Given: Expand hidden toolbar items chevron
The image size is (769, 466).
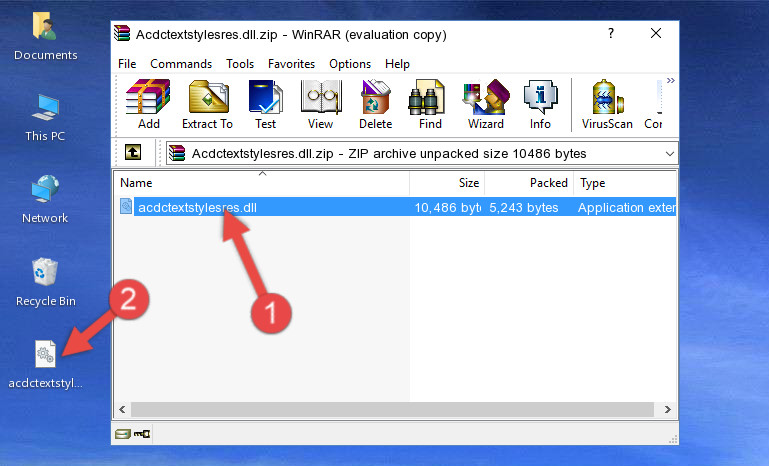Looking at the screenshot, I should pyautogui.click(x=670, y=80).
